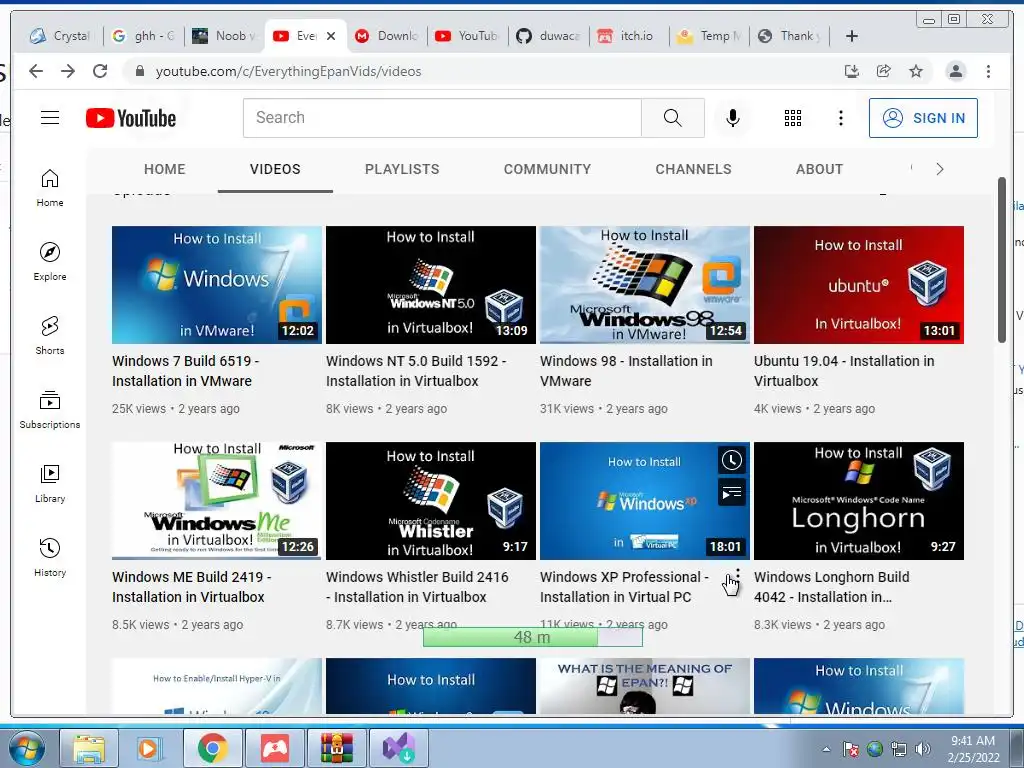Image resolution: width=1024 pixels, height=768 pixels.
Task: Open Explore in the sidebar
Action: point(50,262)
